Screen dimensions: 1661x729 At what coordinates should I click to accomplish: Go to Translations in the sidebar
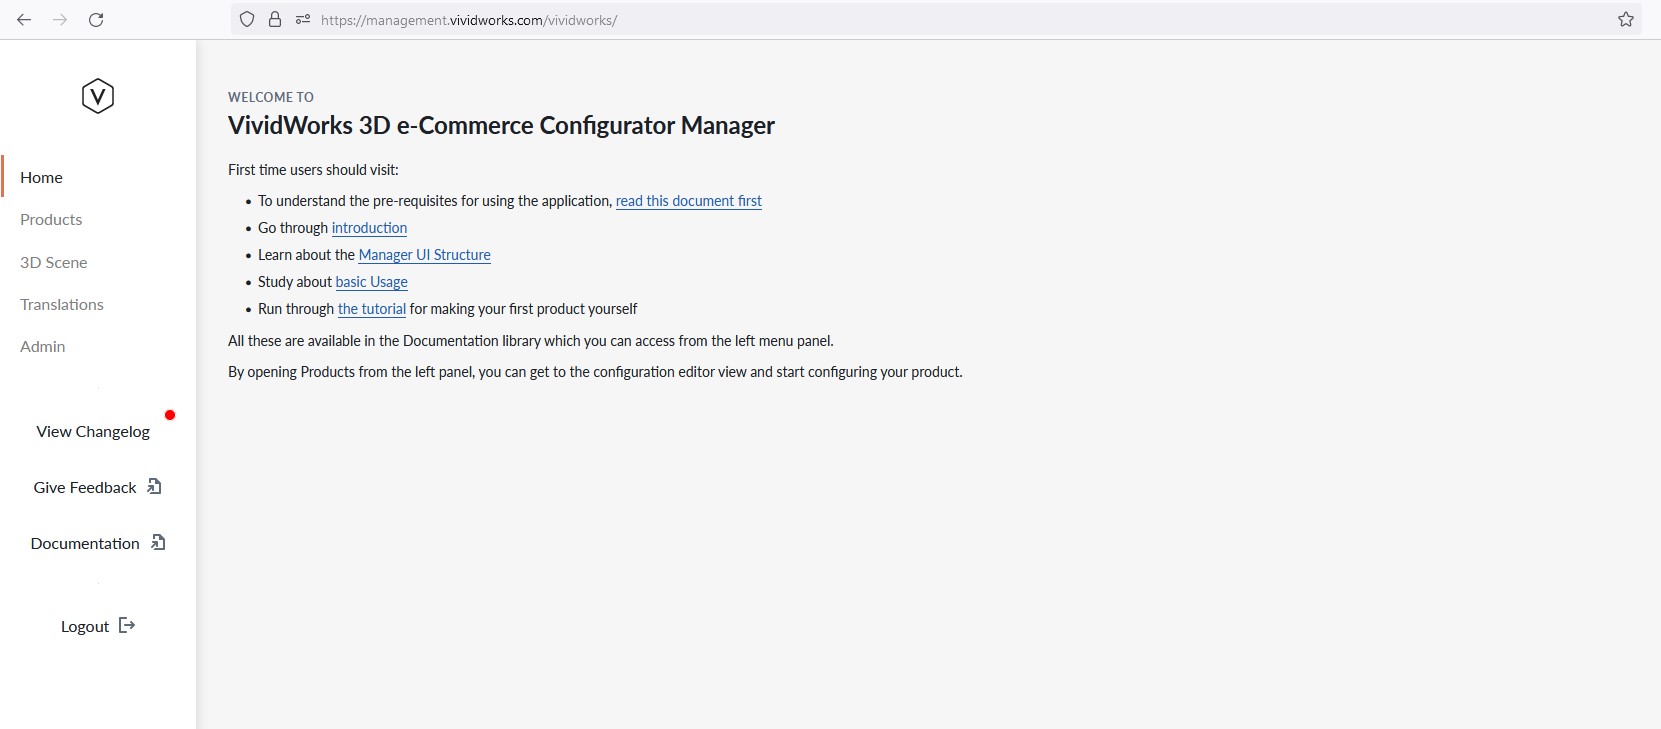pyautogui.click(x=62, y=304)
